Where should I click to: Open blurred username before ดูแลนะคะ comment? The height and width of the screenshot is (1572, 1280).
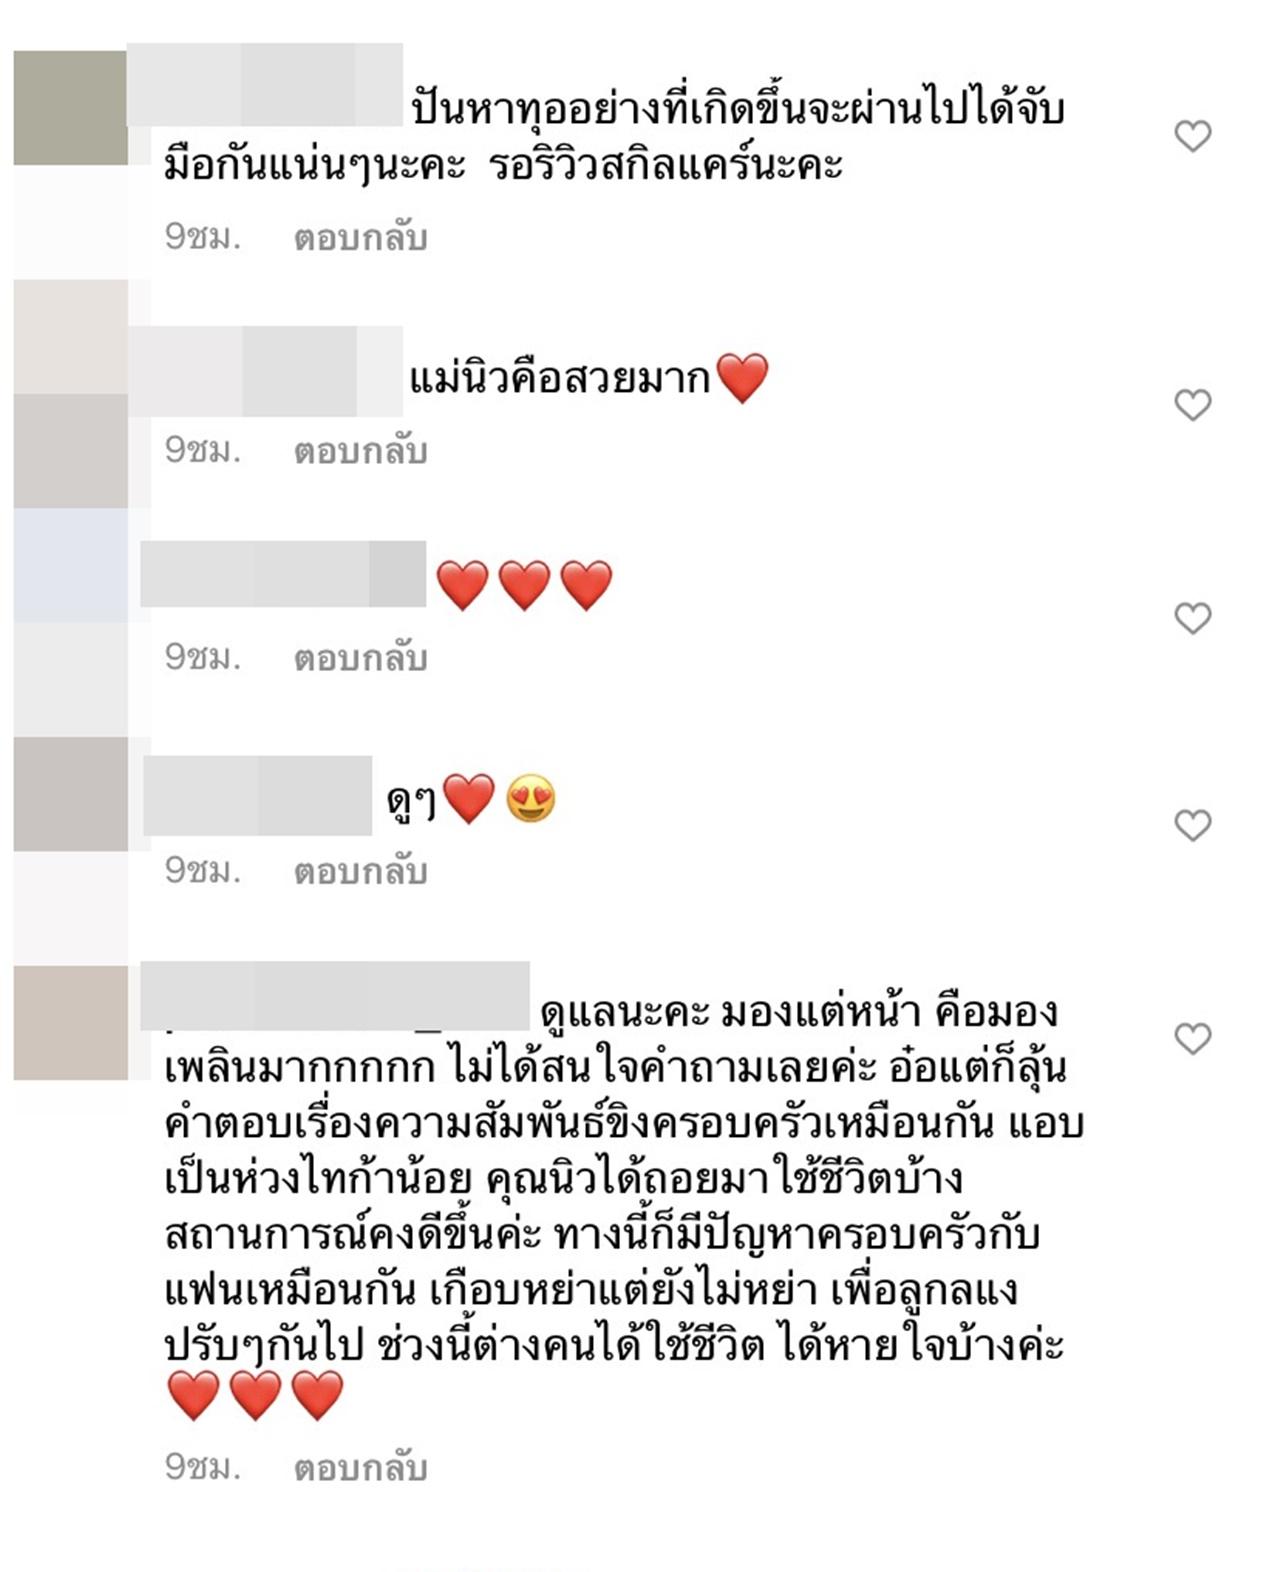pos(335,996)
